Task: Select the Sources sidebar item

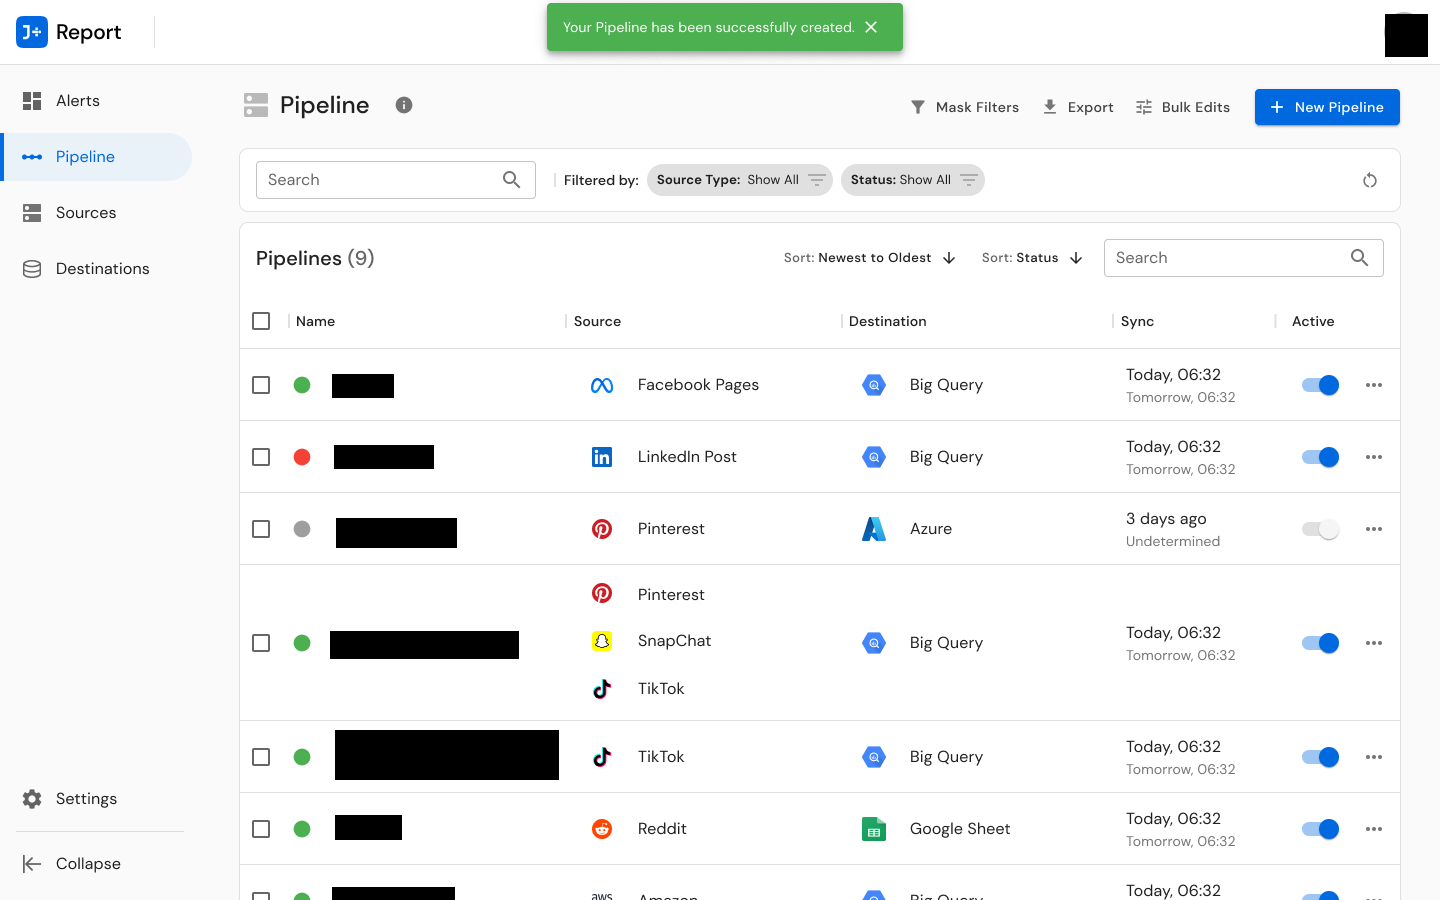Action: tap(86, 212)
